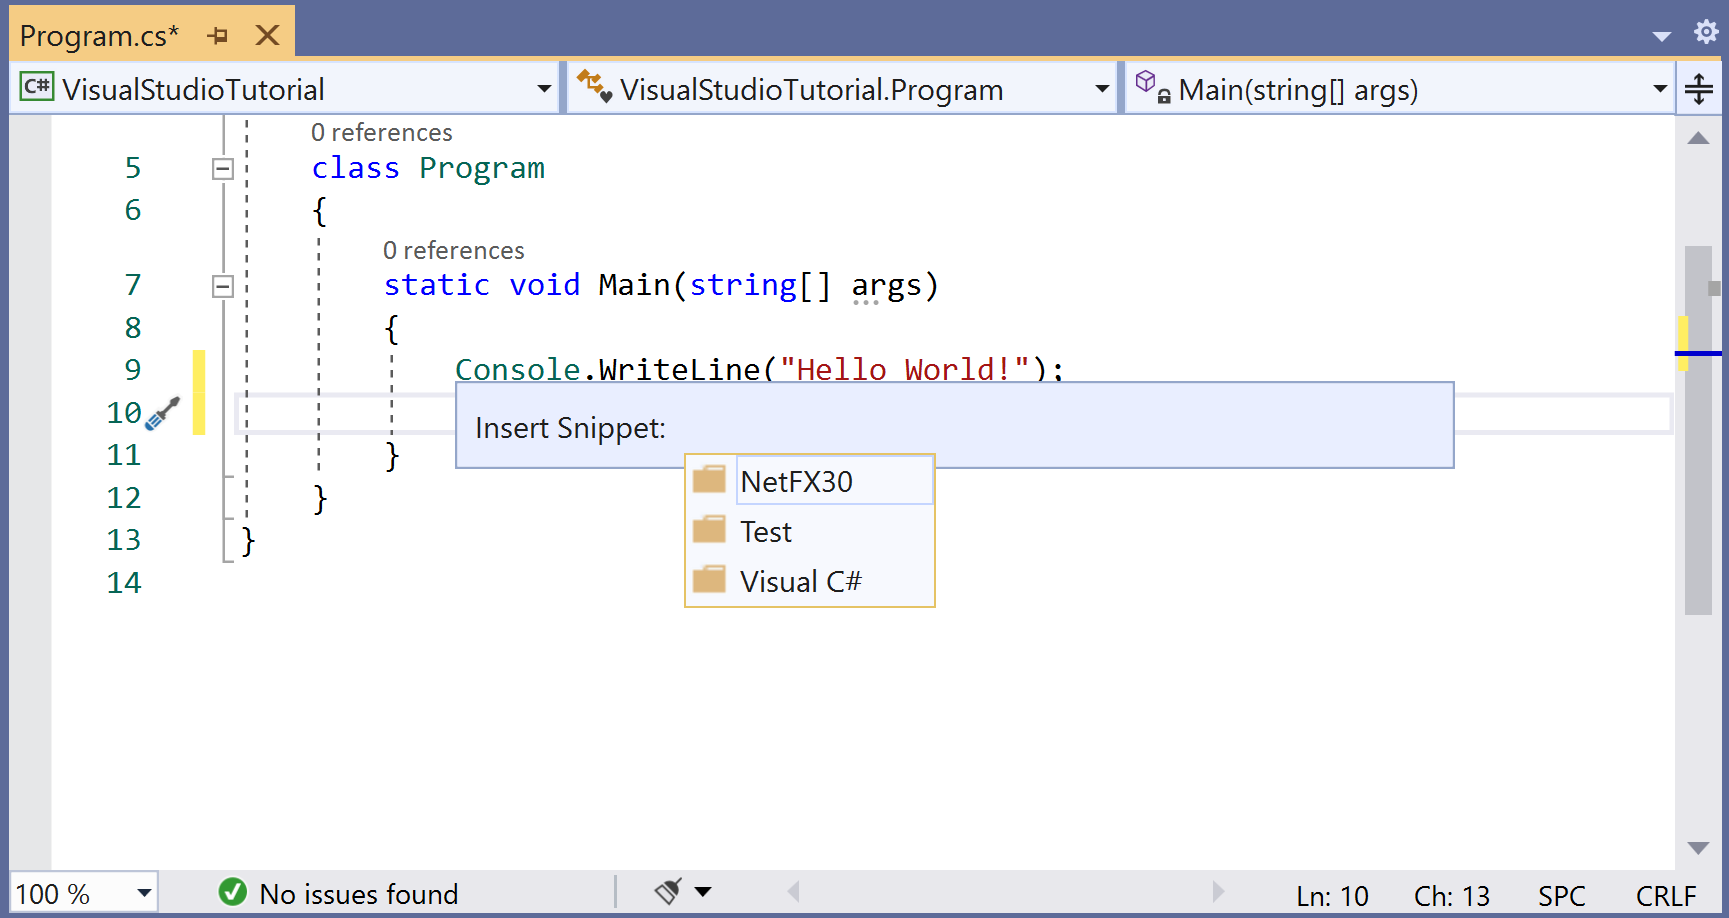The image size is (1729, 918).
Task: Click the method icon beside Main(string[] args)
Action: pyautogui.click(x=1153, y=87)
